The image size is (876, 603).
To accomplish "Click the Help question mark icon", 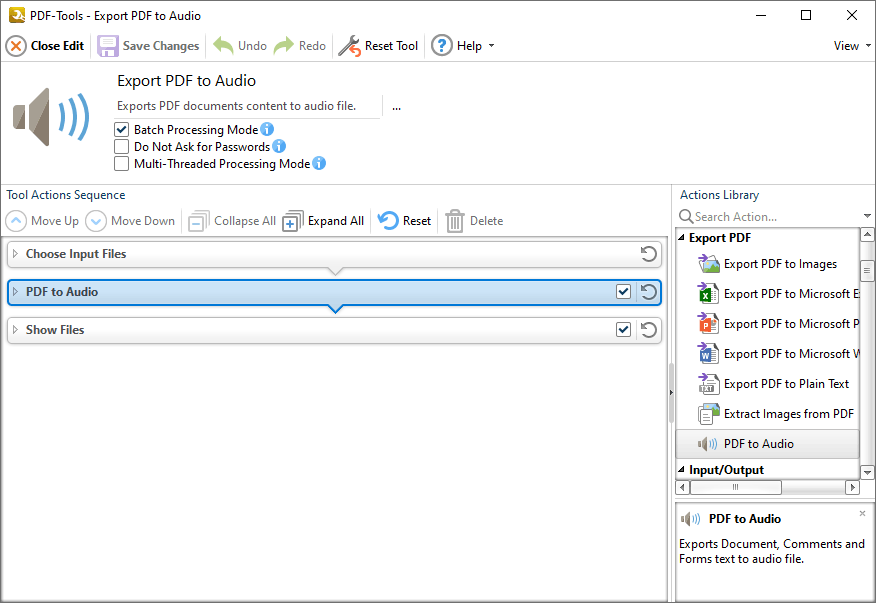I will pos(442,46).
